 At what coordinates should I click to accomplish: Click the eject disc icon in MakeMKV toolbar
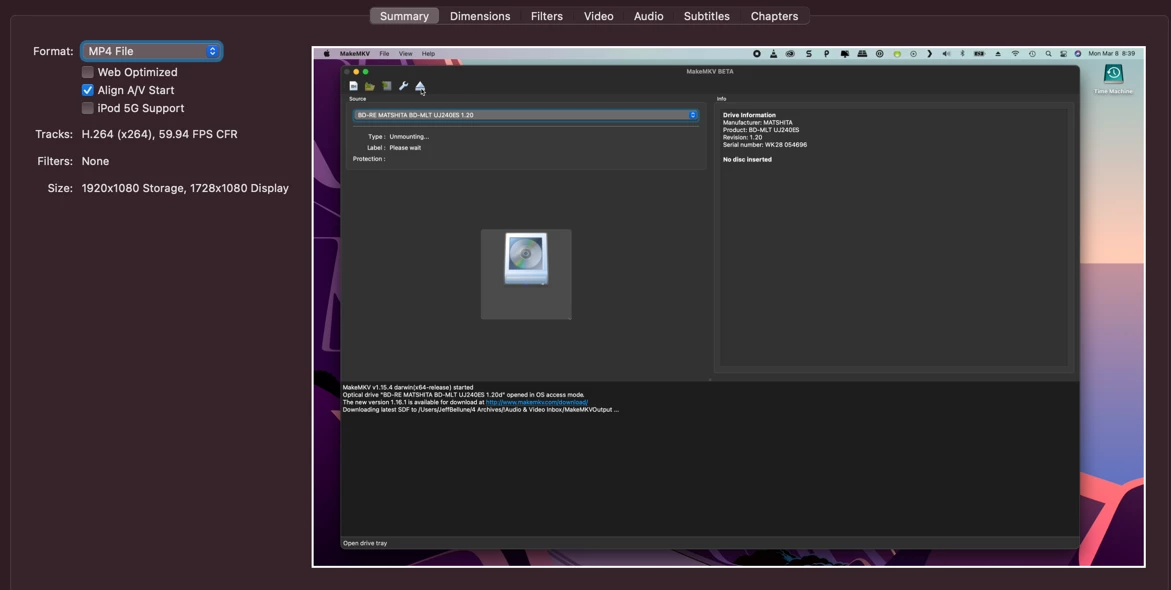click(420, 86)
